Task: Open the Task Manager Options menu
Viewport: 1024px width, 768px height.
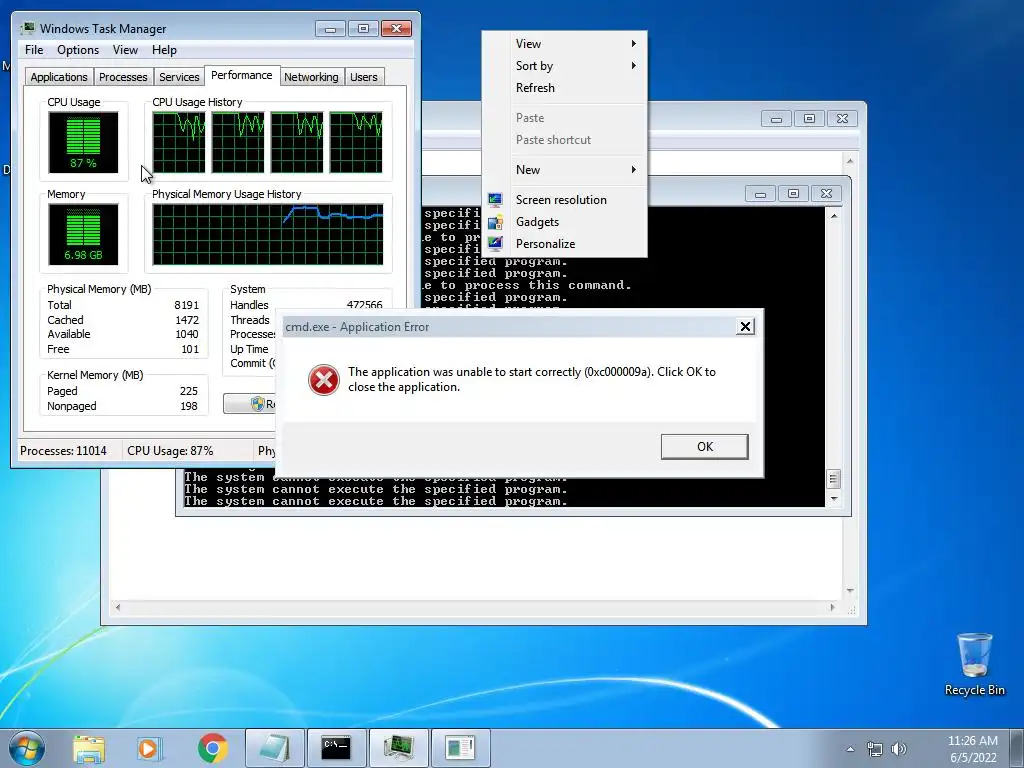Action: click(x=78, y=50)
